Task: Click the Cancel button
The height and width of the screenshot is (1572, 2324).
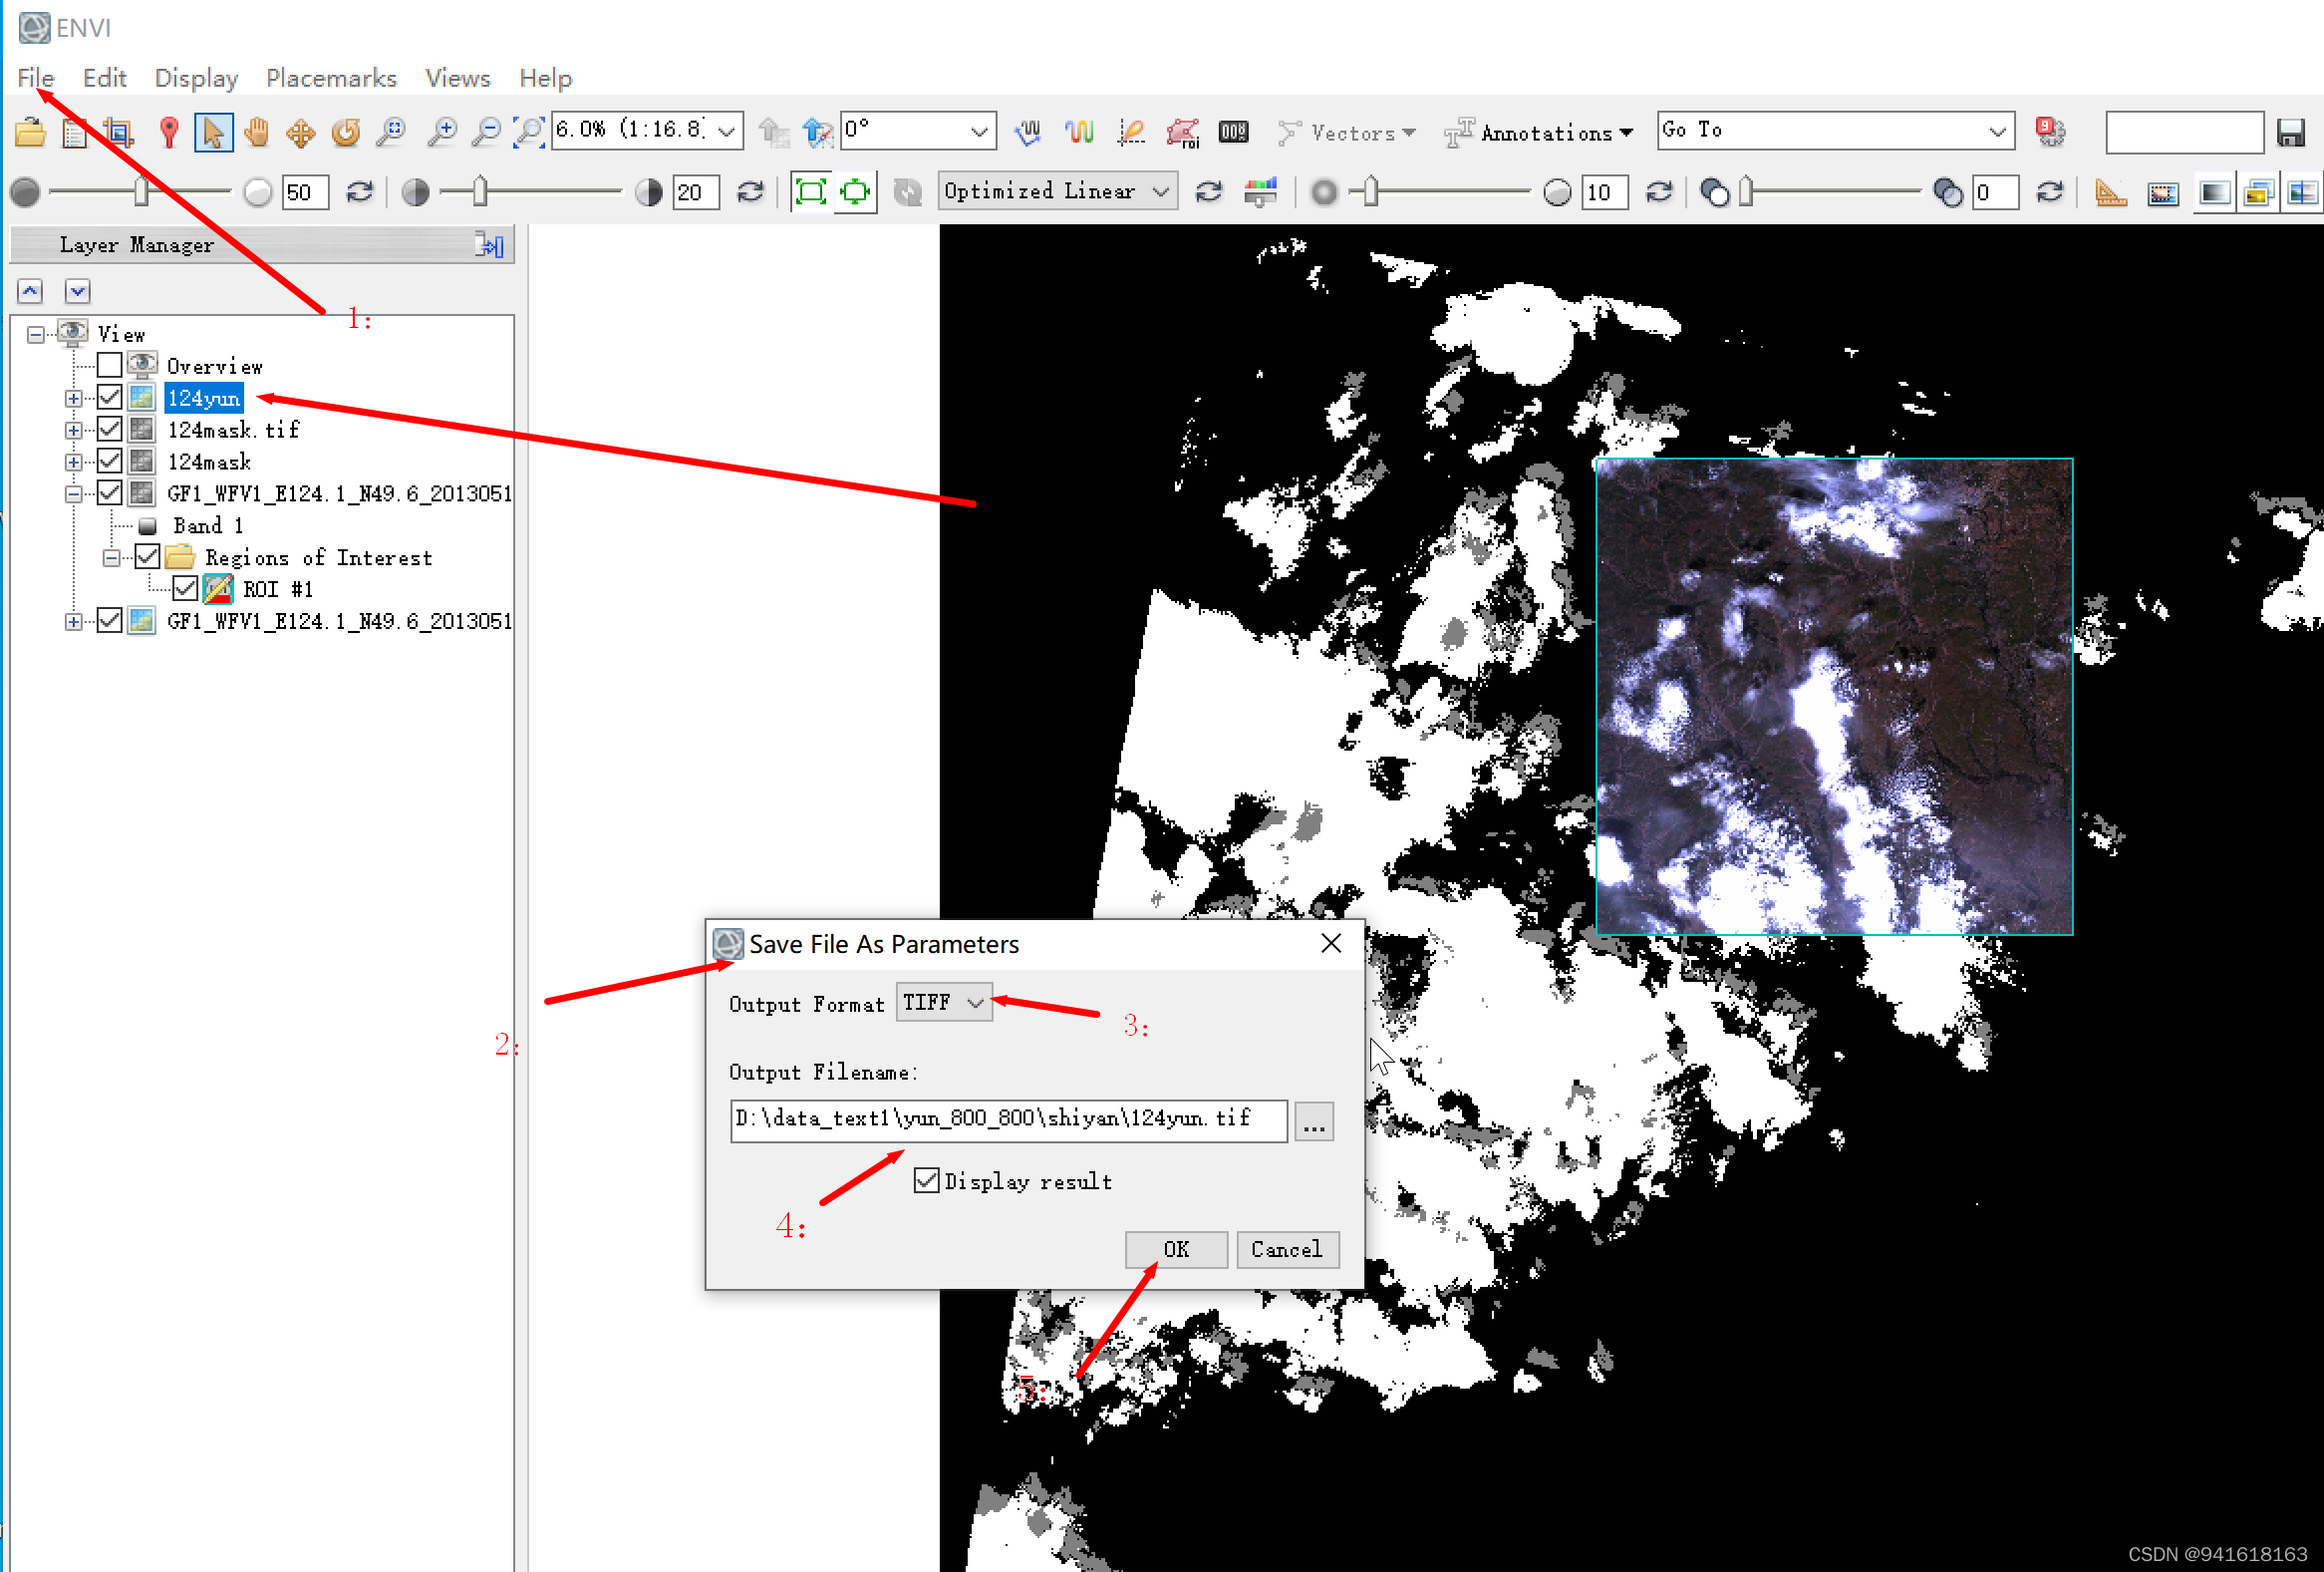Action: pyautogui.click(x=1286, y=1249)
